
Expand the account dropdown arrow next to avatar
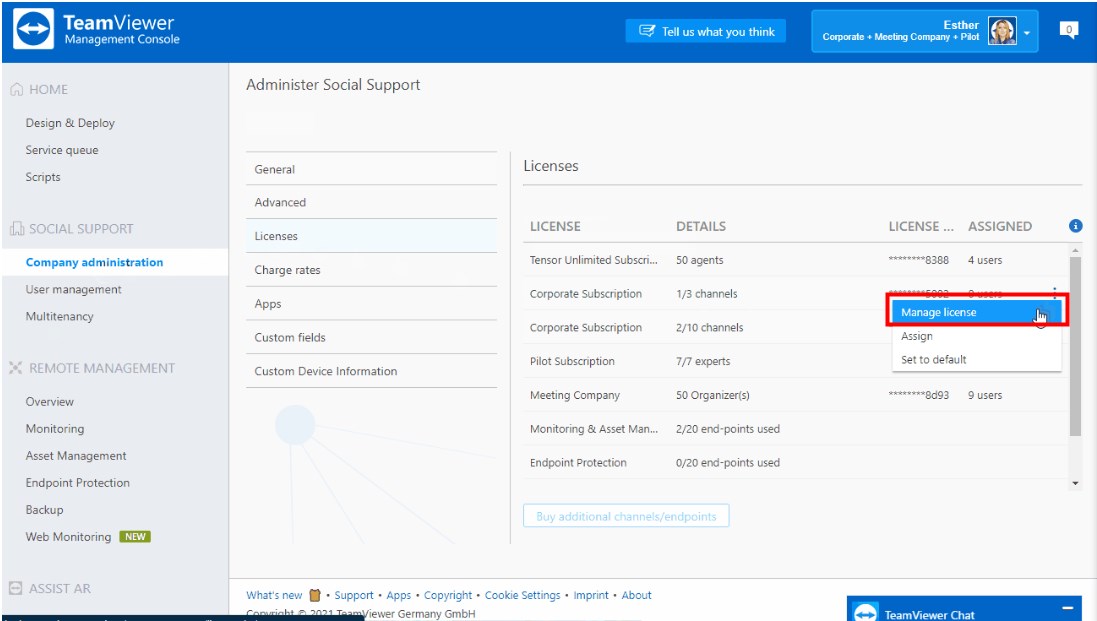tap(1027, 33)
